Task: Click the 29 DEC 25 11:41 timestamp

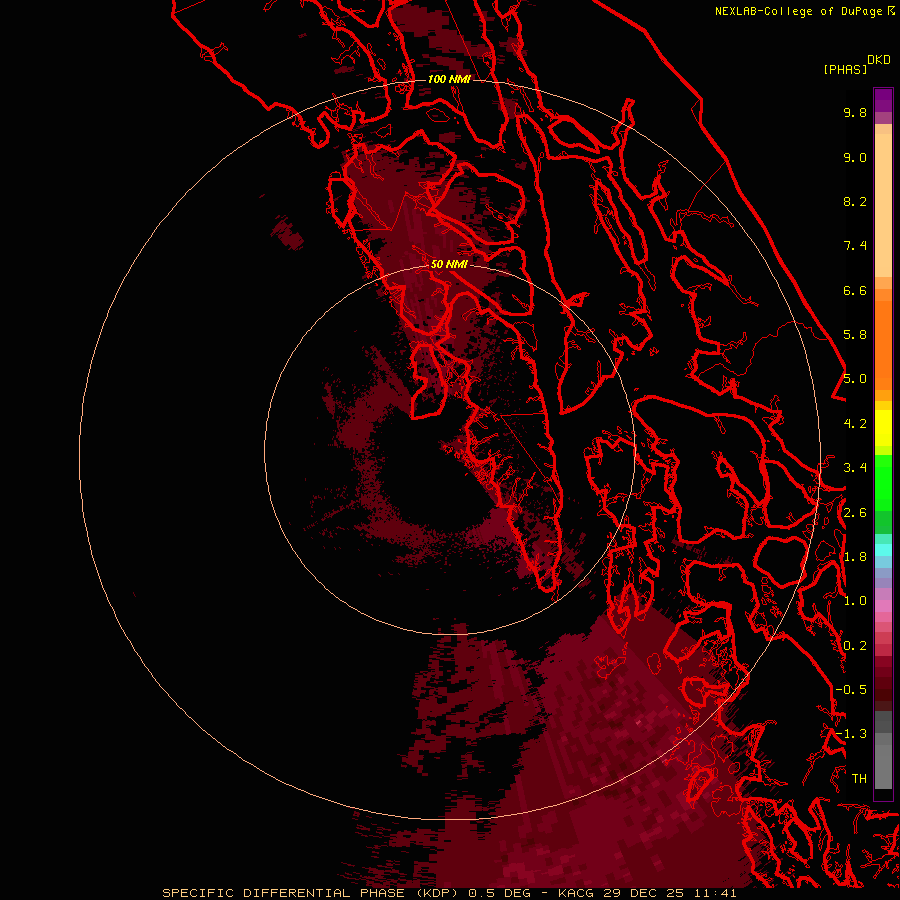Action: click(670, 893)
